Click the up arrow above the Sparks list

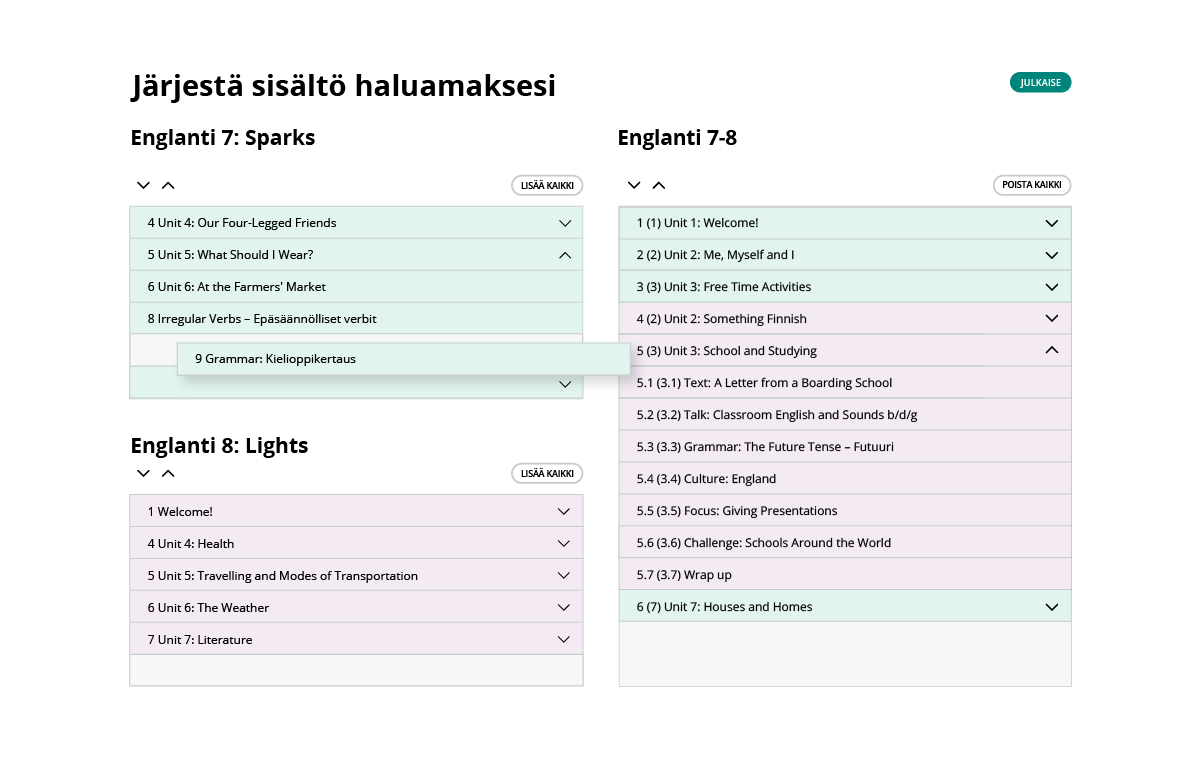click(x=168, y=185)
